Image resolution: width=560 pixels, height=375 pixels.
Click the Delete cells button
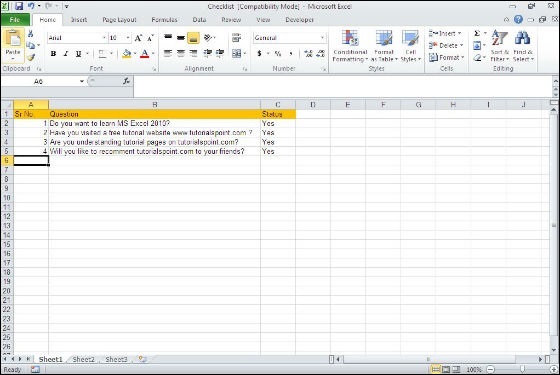click(446, 46)
